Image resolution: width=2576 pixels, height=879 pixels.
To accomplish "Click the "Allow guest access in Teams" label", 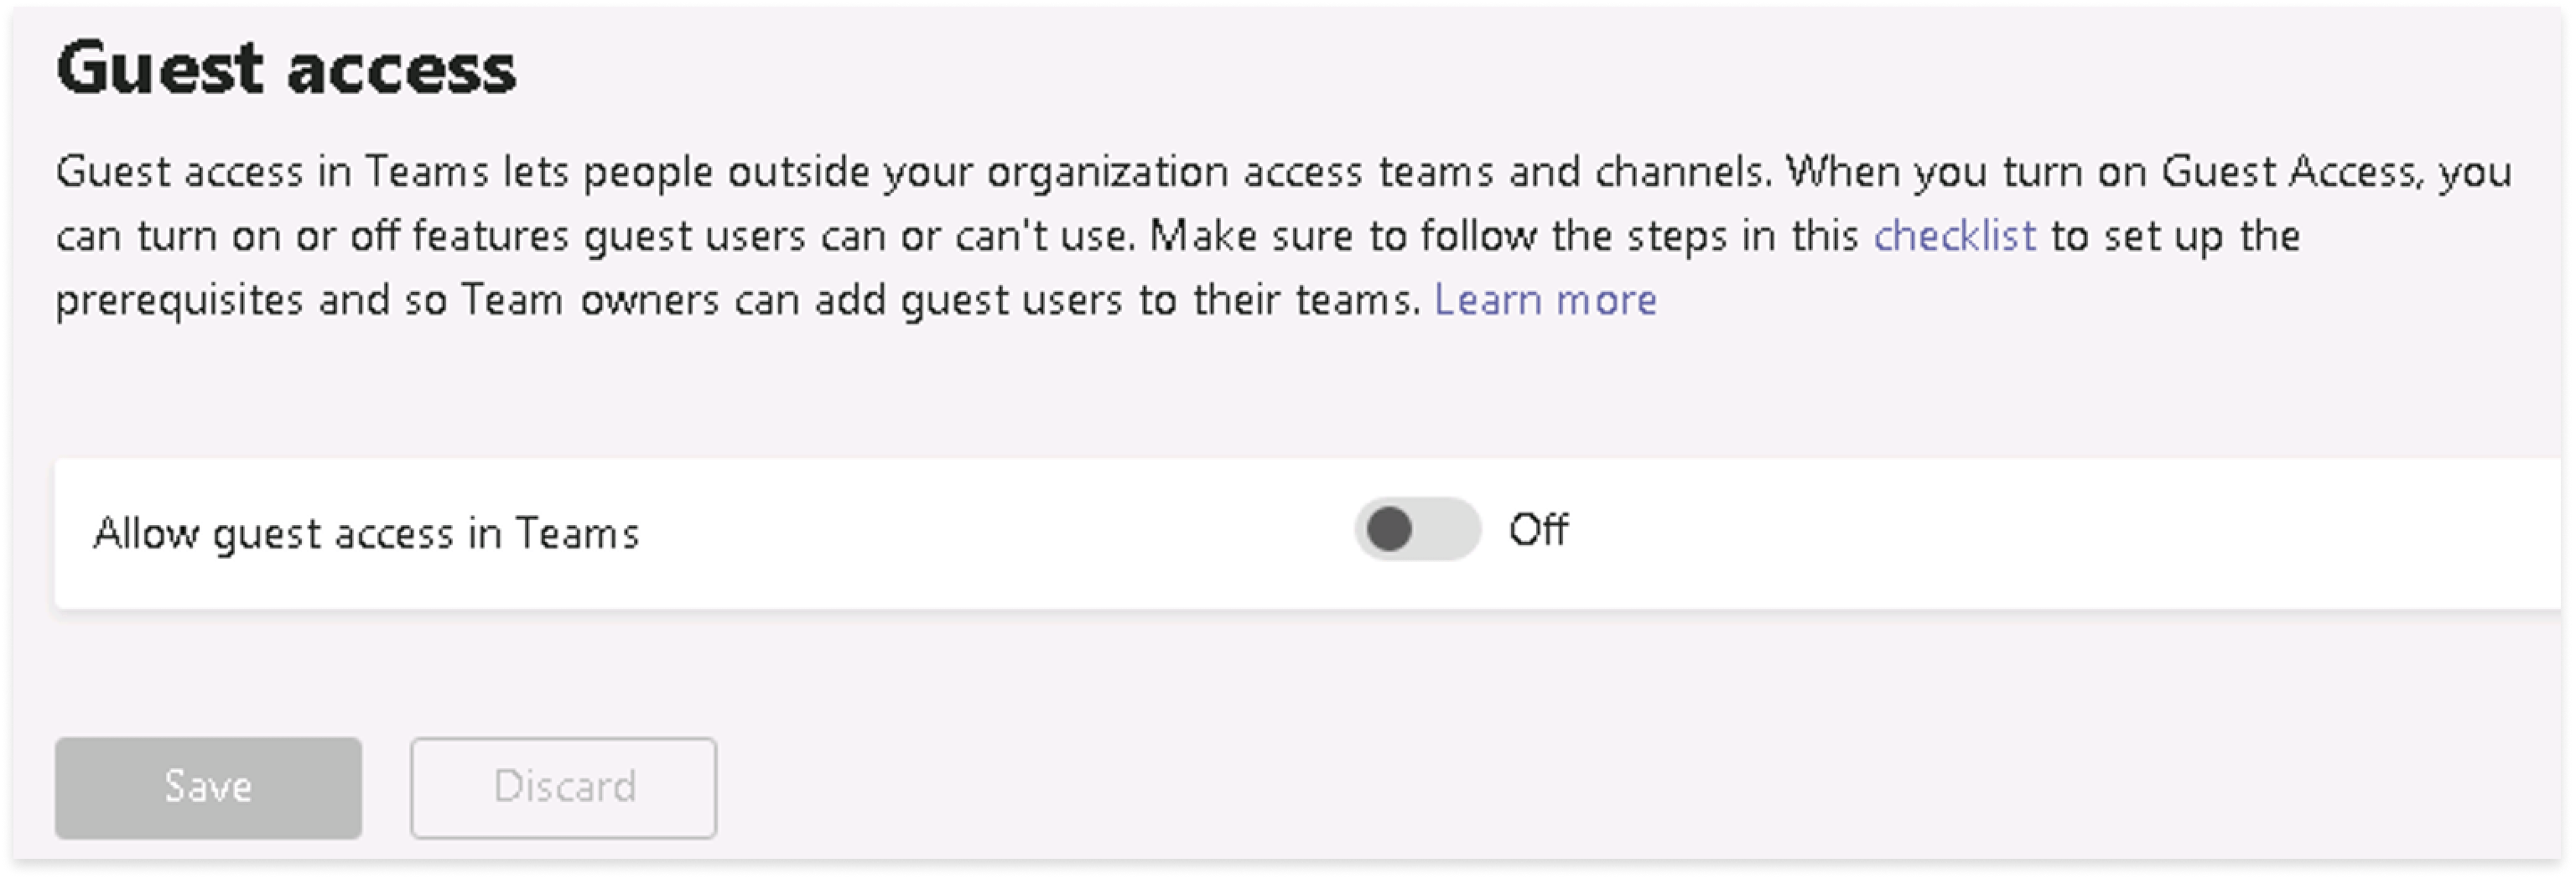I will 366,533.
